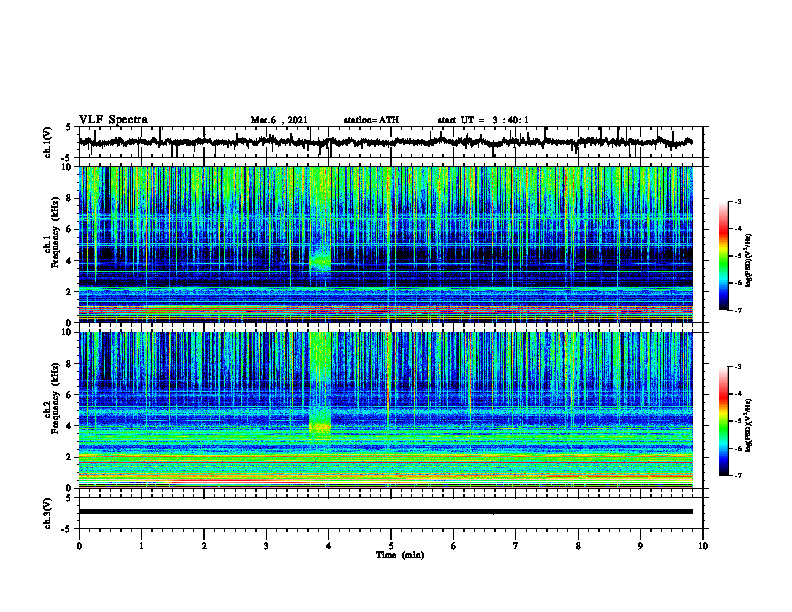Screen dimensions: 792x612
Task: Click time axis tick label "1"
Action: click(x=141, y=546)
